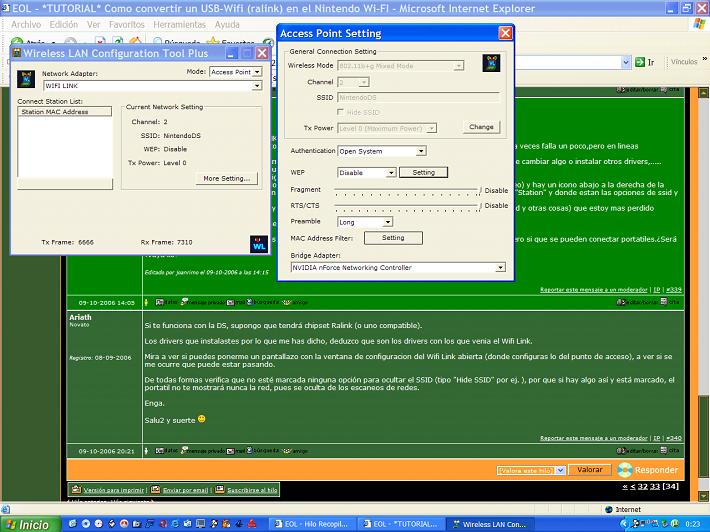Click búsqueda icon in the 20:21 post row
710x532 pixels.
[x=263, y=451]
